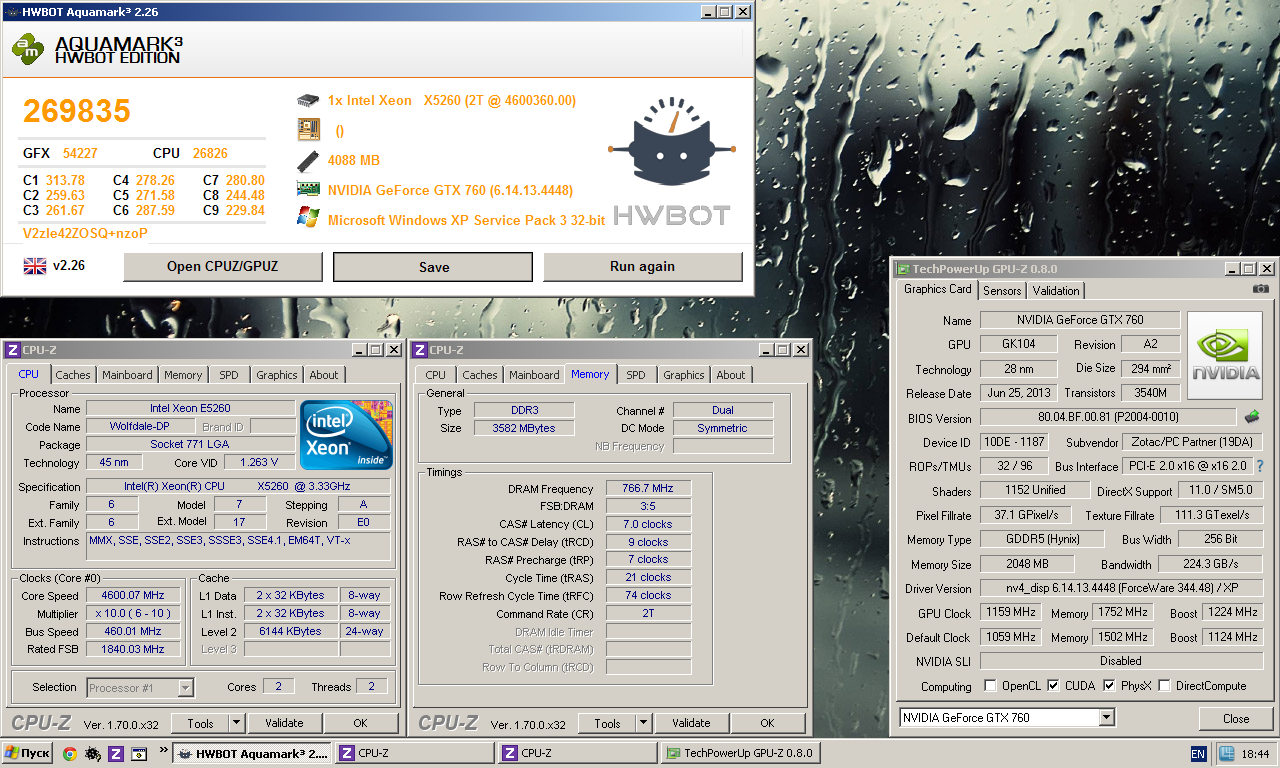
Task: Click the calendar icon in quick launch
Action: [x=139, y=754]
